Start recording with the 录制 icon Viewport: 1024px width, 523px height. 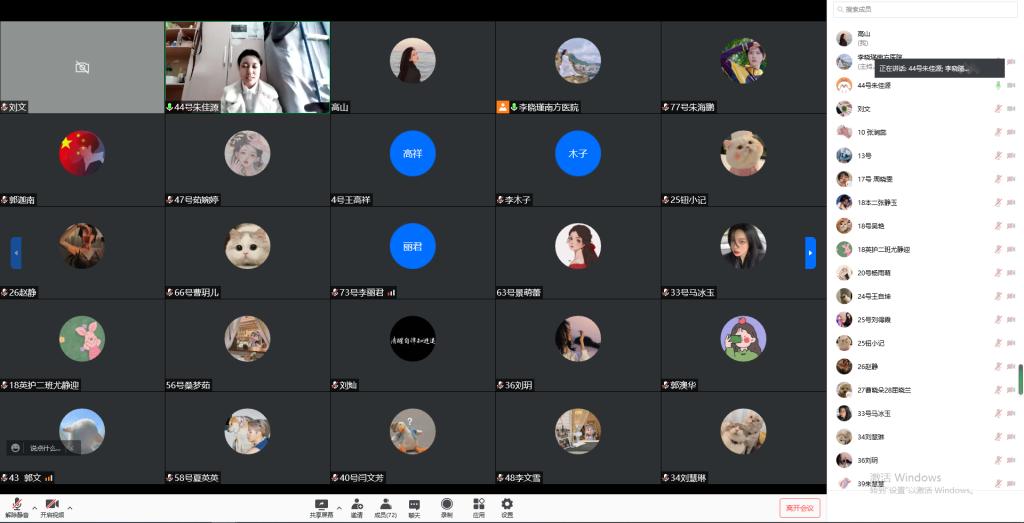click(446, 506)
